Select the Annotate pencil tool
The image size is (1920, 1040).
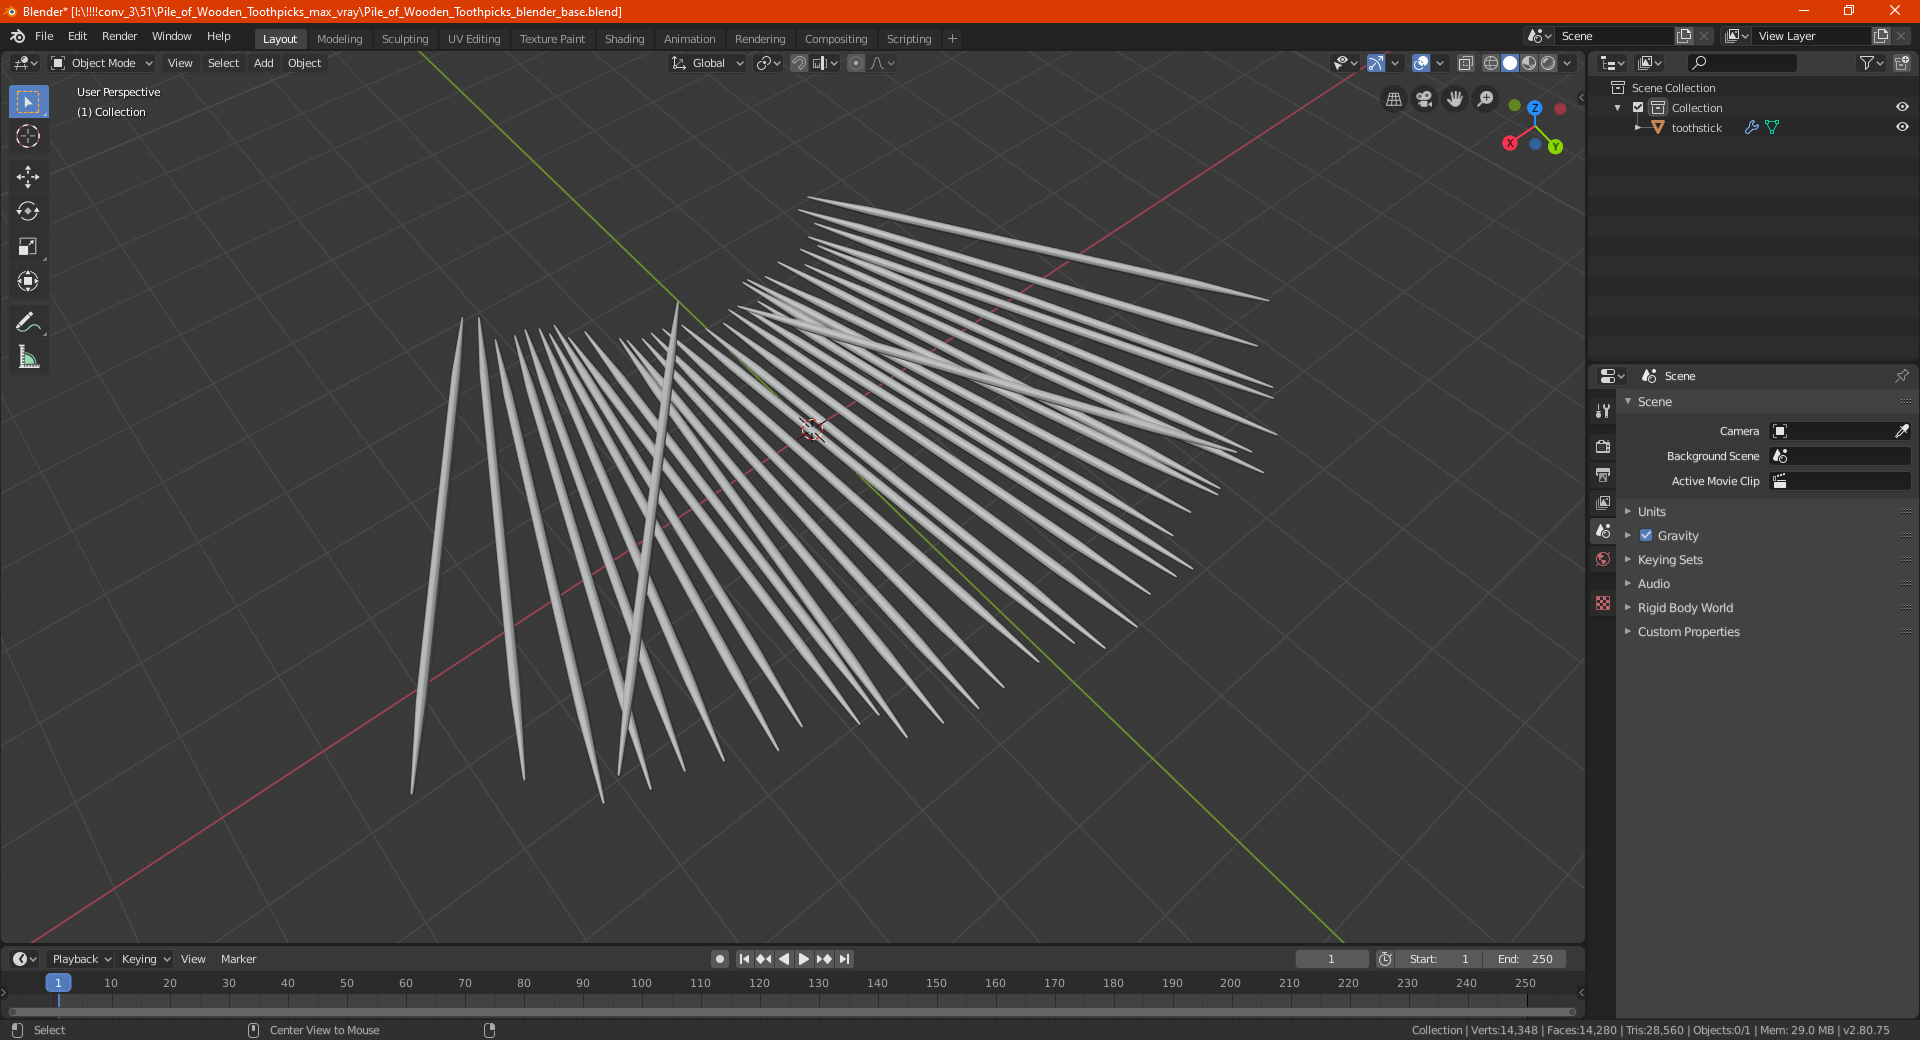click(28, 322)
